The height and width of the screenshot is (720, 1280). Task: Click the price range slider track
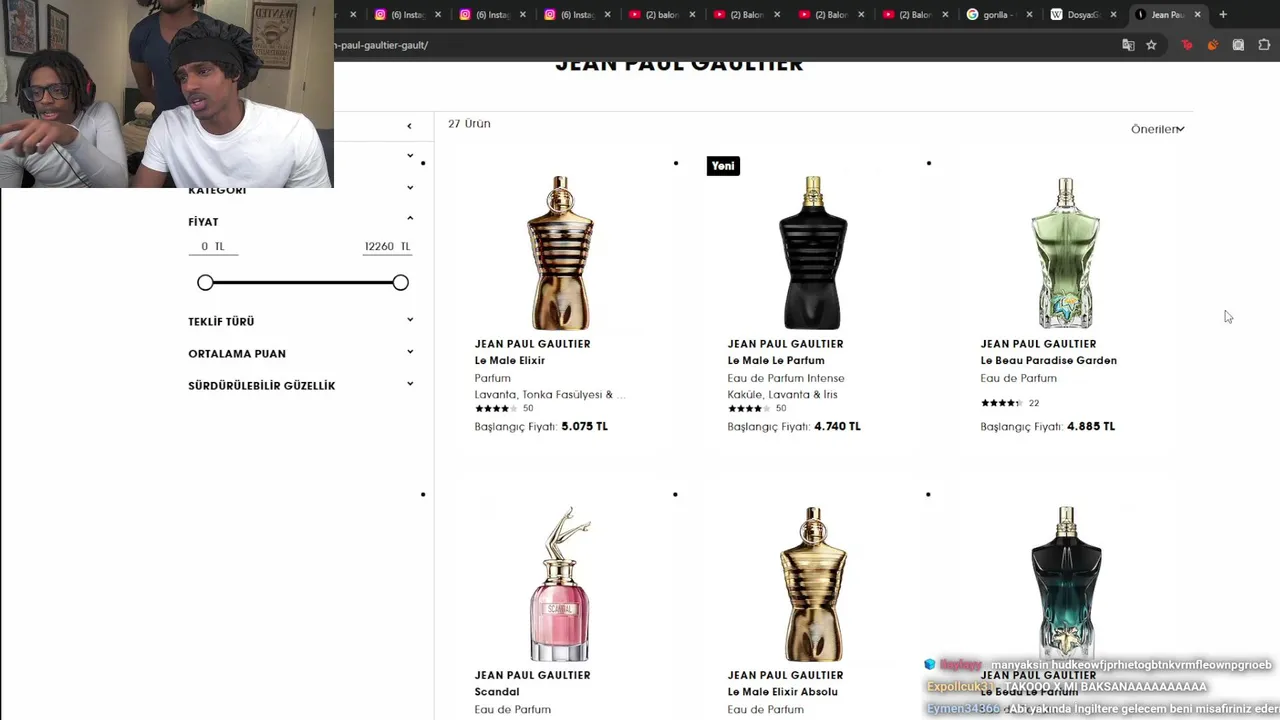(303, 283)
